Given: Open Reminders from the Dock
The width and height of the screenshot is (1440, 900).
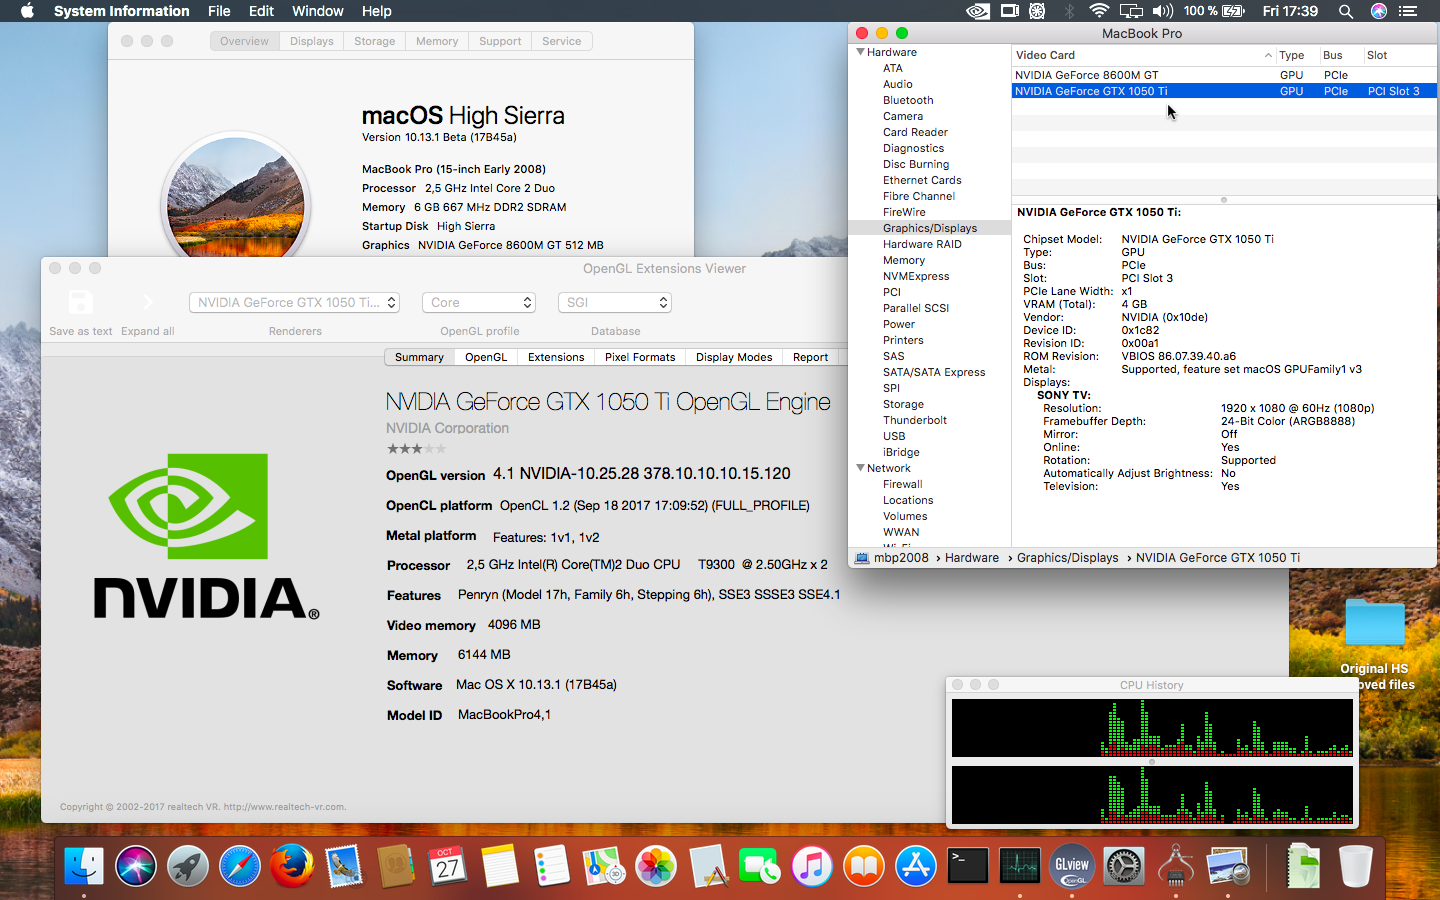Looking at the screenshot, I should pos(552,866).
